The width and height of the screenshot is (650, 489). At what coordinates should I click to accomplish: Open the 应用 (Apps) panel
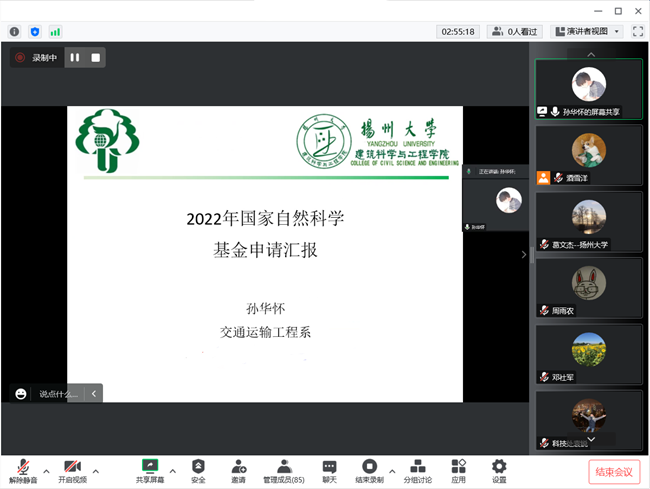pos(458,470)
